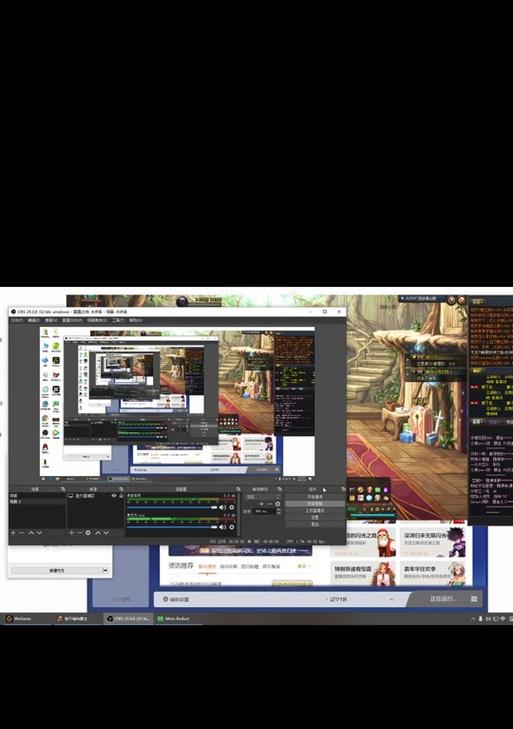This screenshot has height=729, width=513.
Task: Move selected source up with arrow
Action: click(98, 533)
